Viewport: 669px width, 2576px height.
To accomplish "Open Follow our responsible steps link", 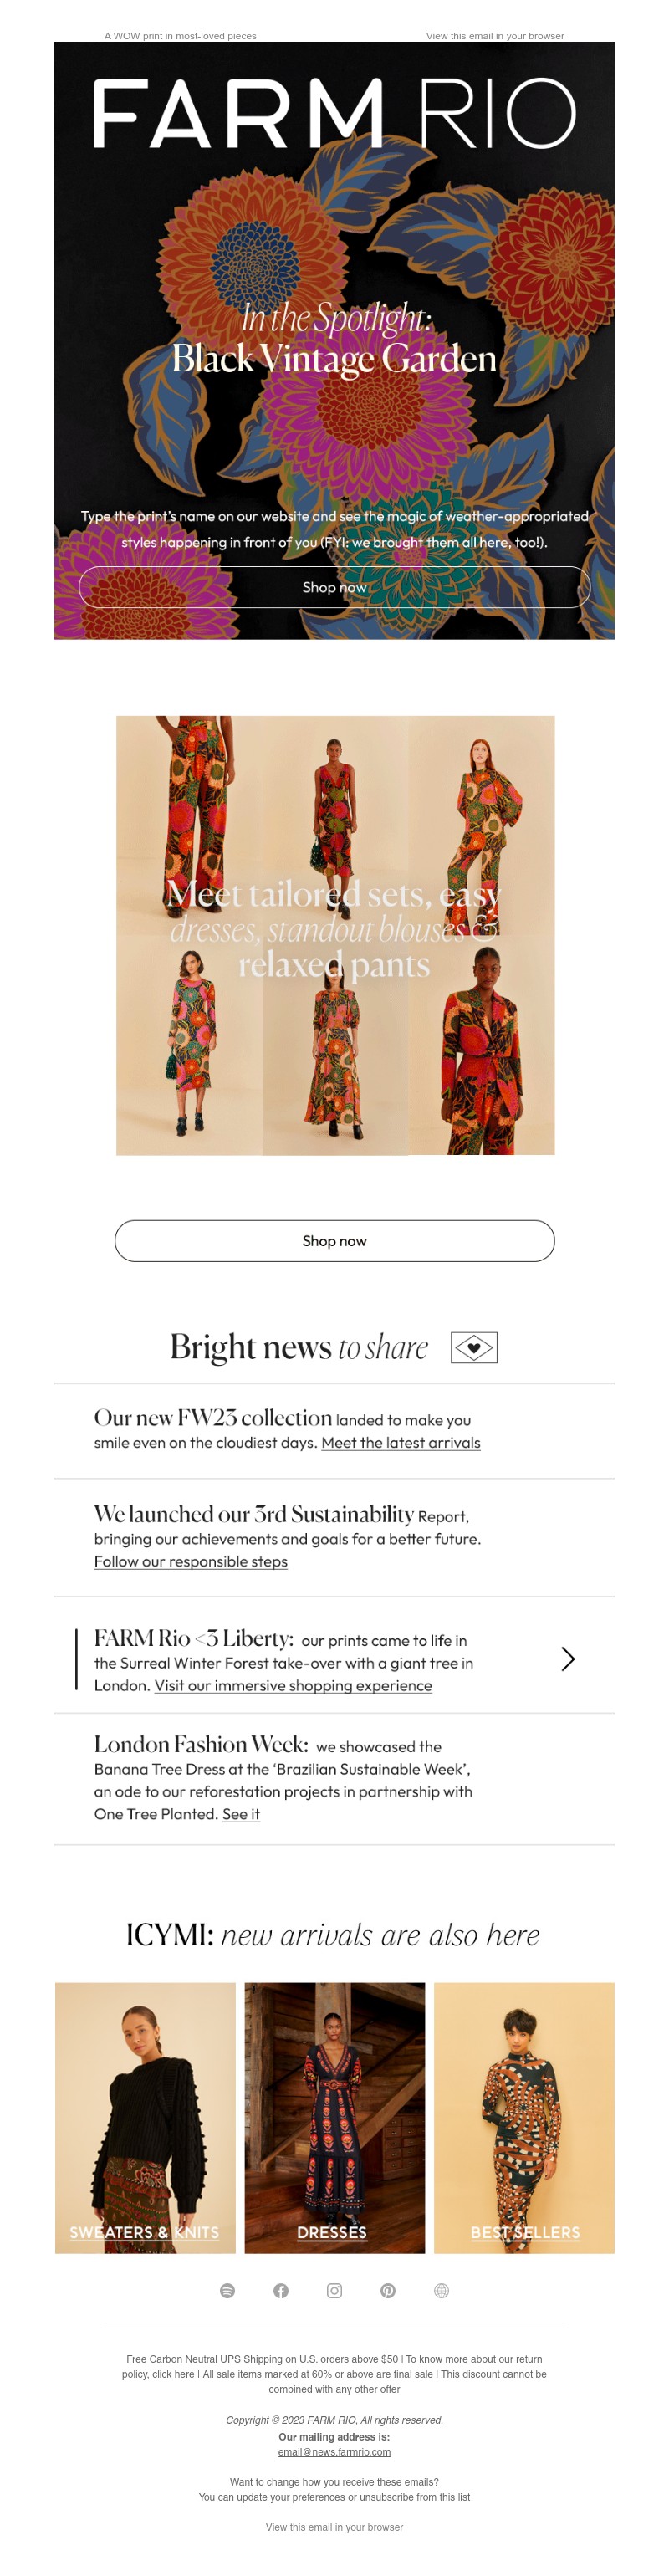I will 191,1562.
